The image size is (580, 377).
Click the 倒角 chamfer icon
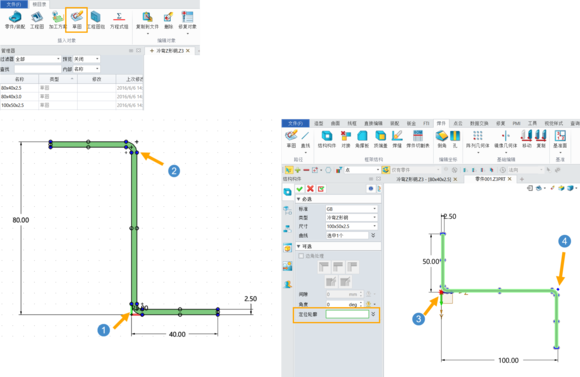click(x=441, y=136)
